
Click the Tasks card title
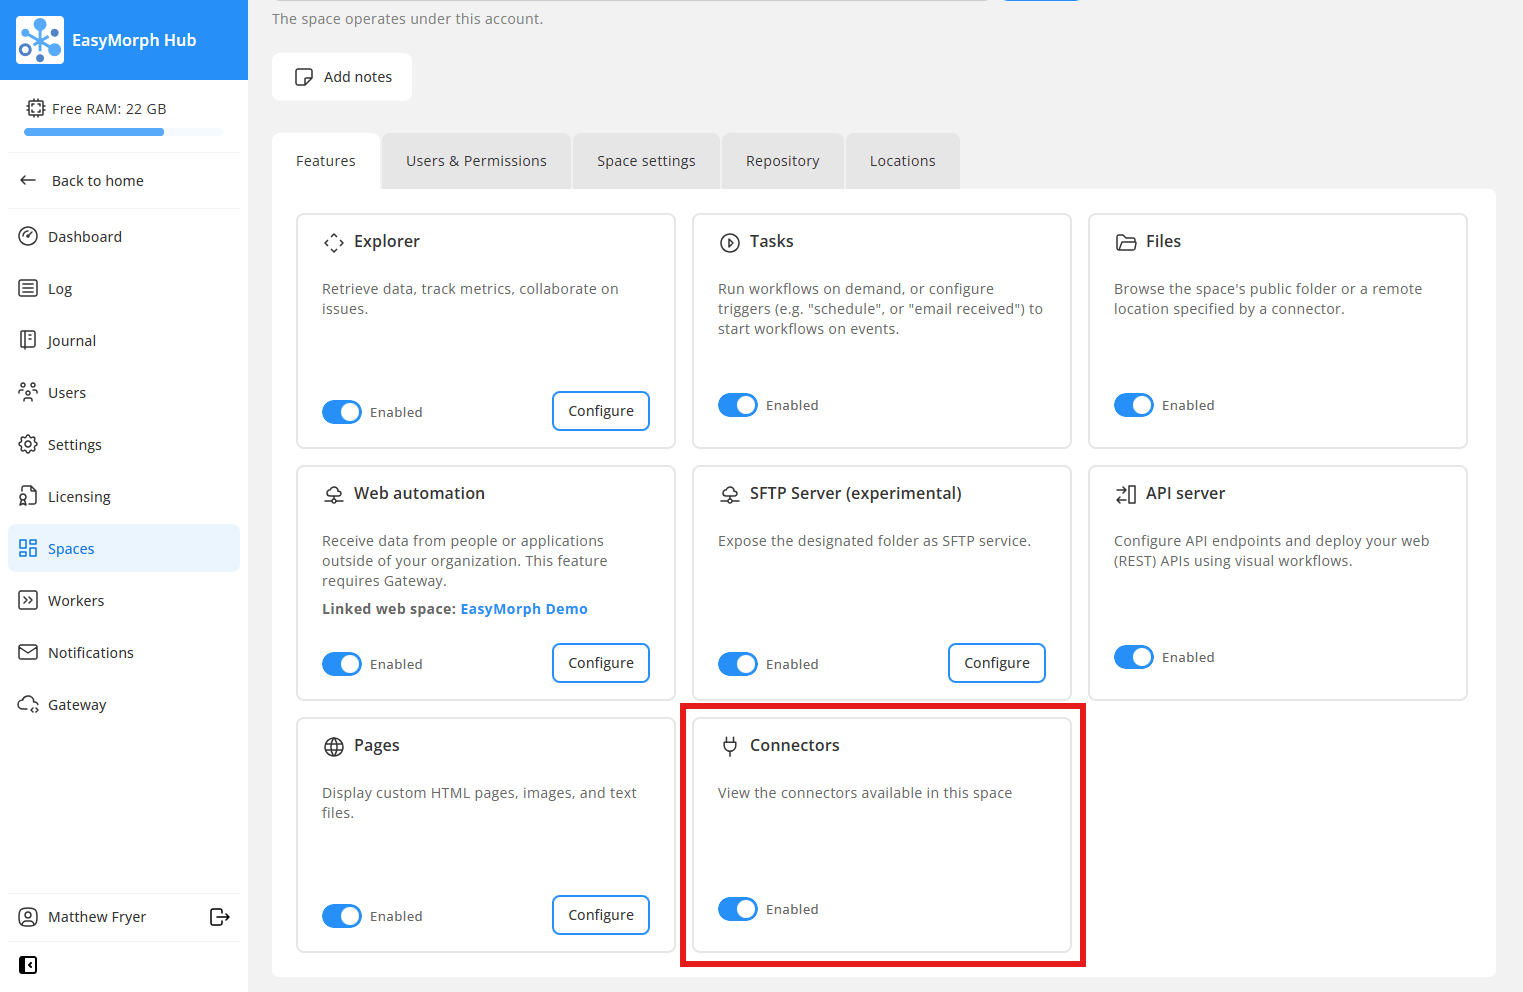pos(772,242)
